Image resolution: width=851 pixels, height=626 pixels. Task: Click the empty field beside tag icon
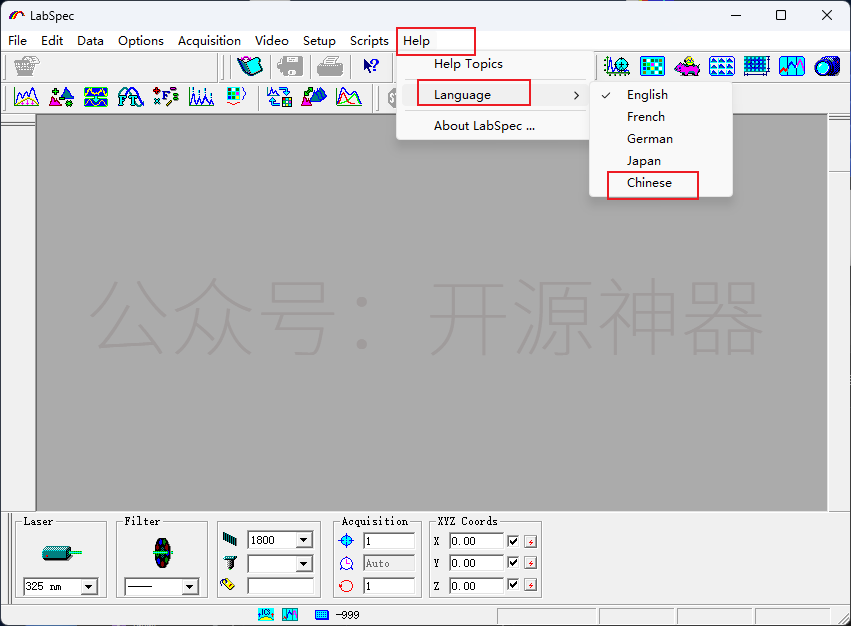[280, 586]
